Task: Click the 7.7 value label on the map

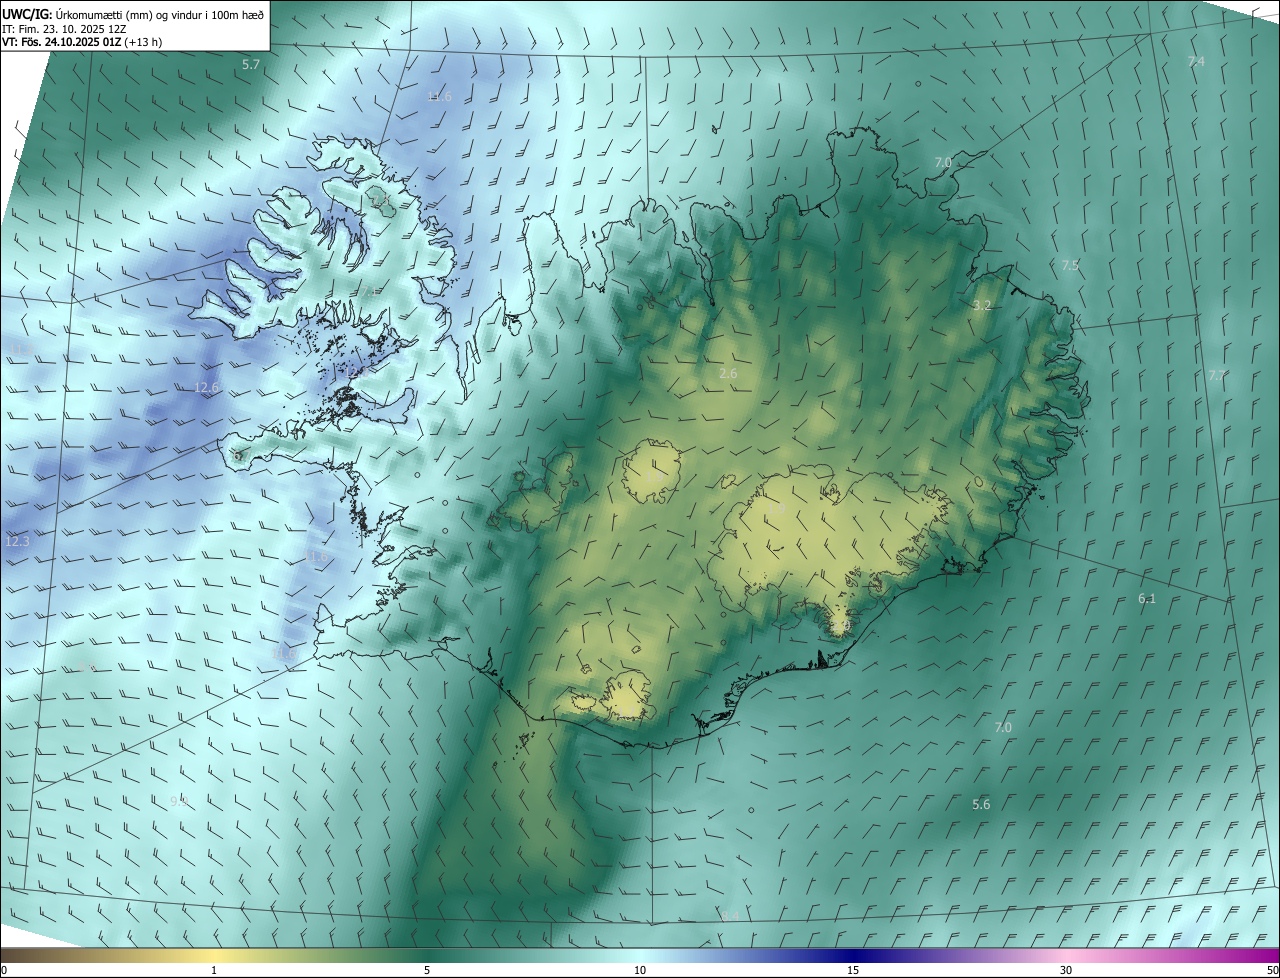Action: coord(1216,375)
